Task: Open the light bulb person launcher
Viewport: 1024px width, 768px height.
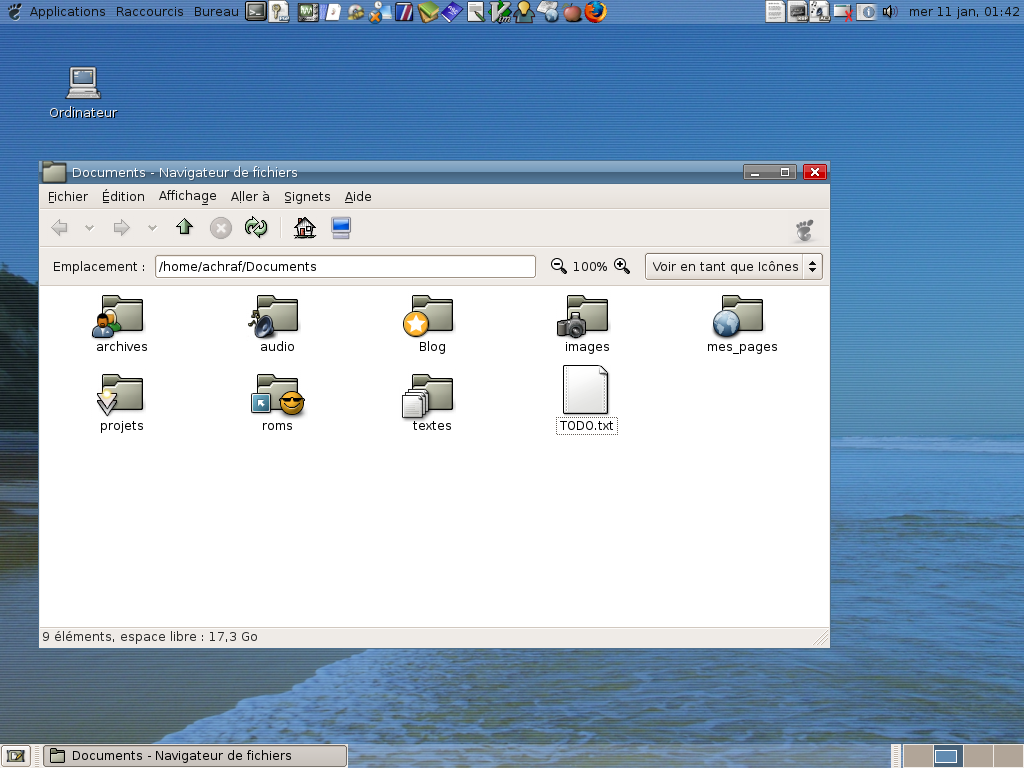Action: click(524, 12)
